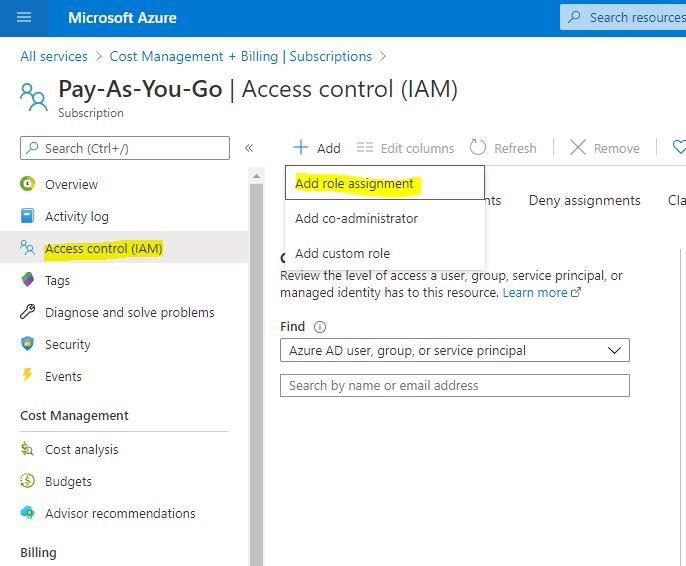The height and width of the screenshot is (566, 686).
Task: Click the external link icon after Learn more
Action: pos(576,292)
